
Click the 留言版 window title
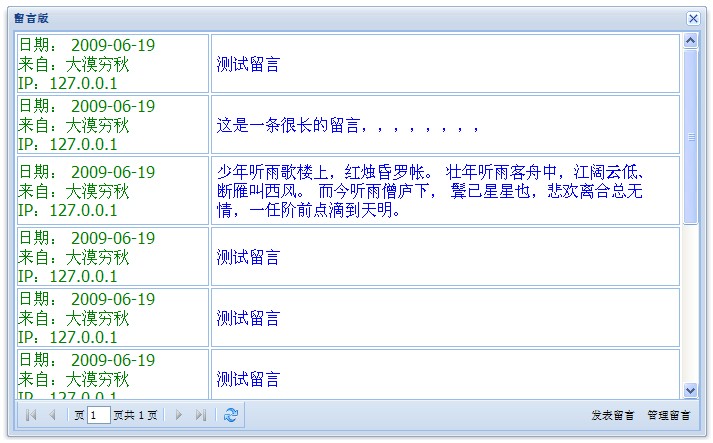click(x=31, y=18)
